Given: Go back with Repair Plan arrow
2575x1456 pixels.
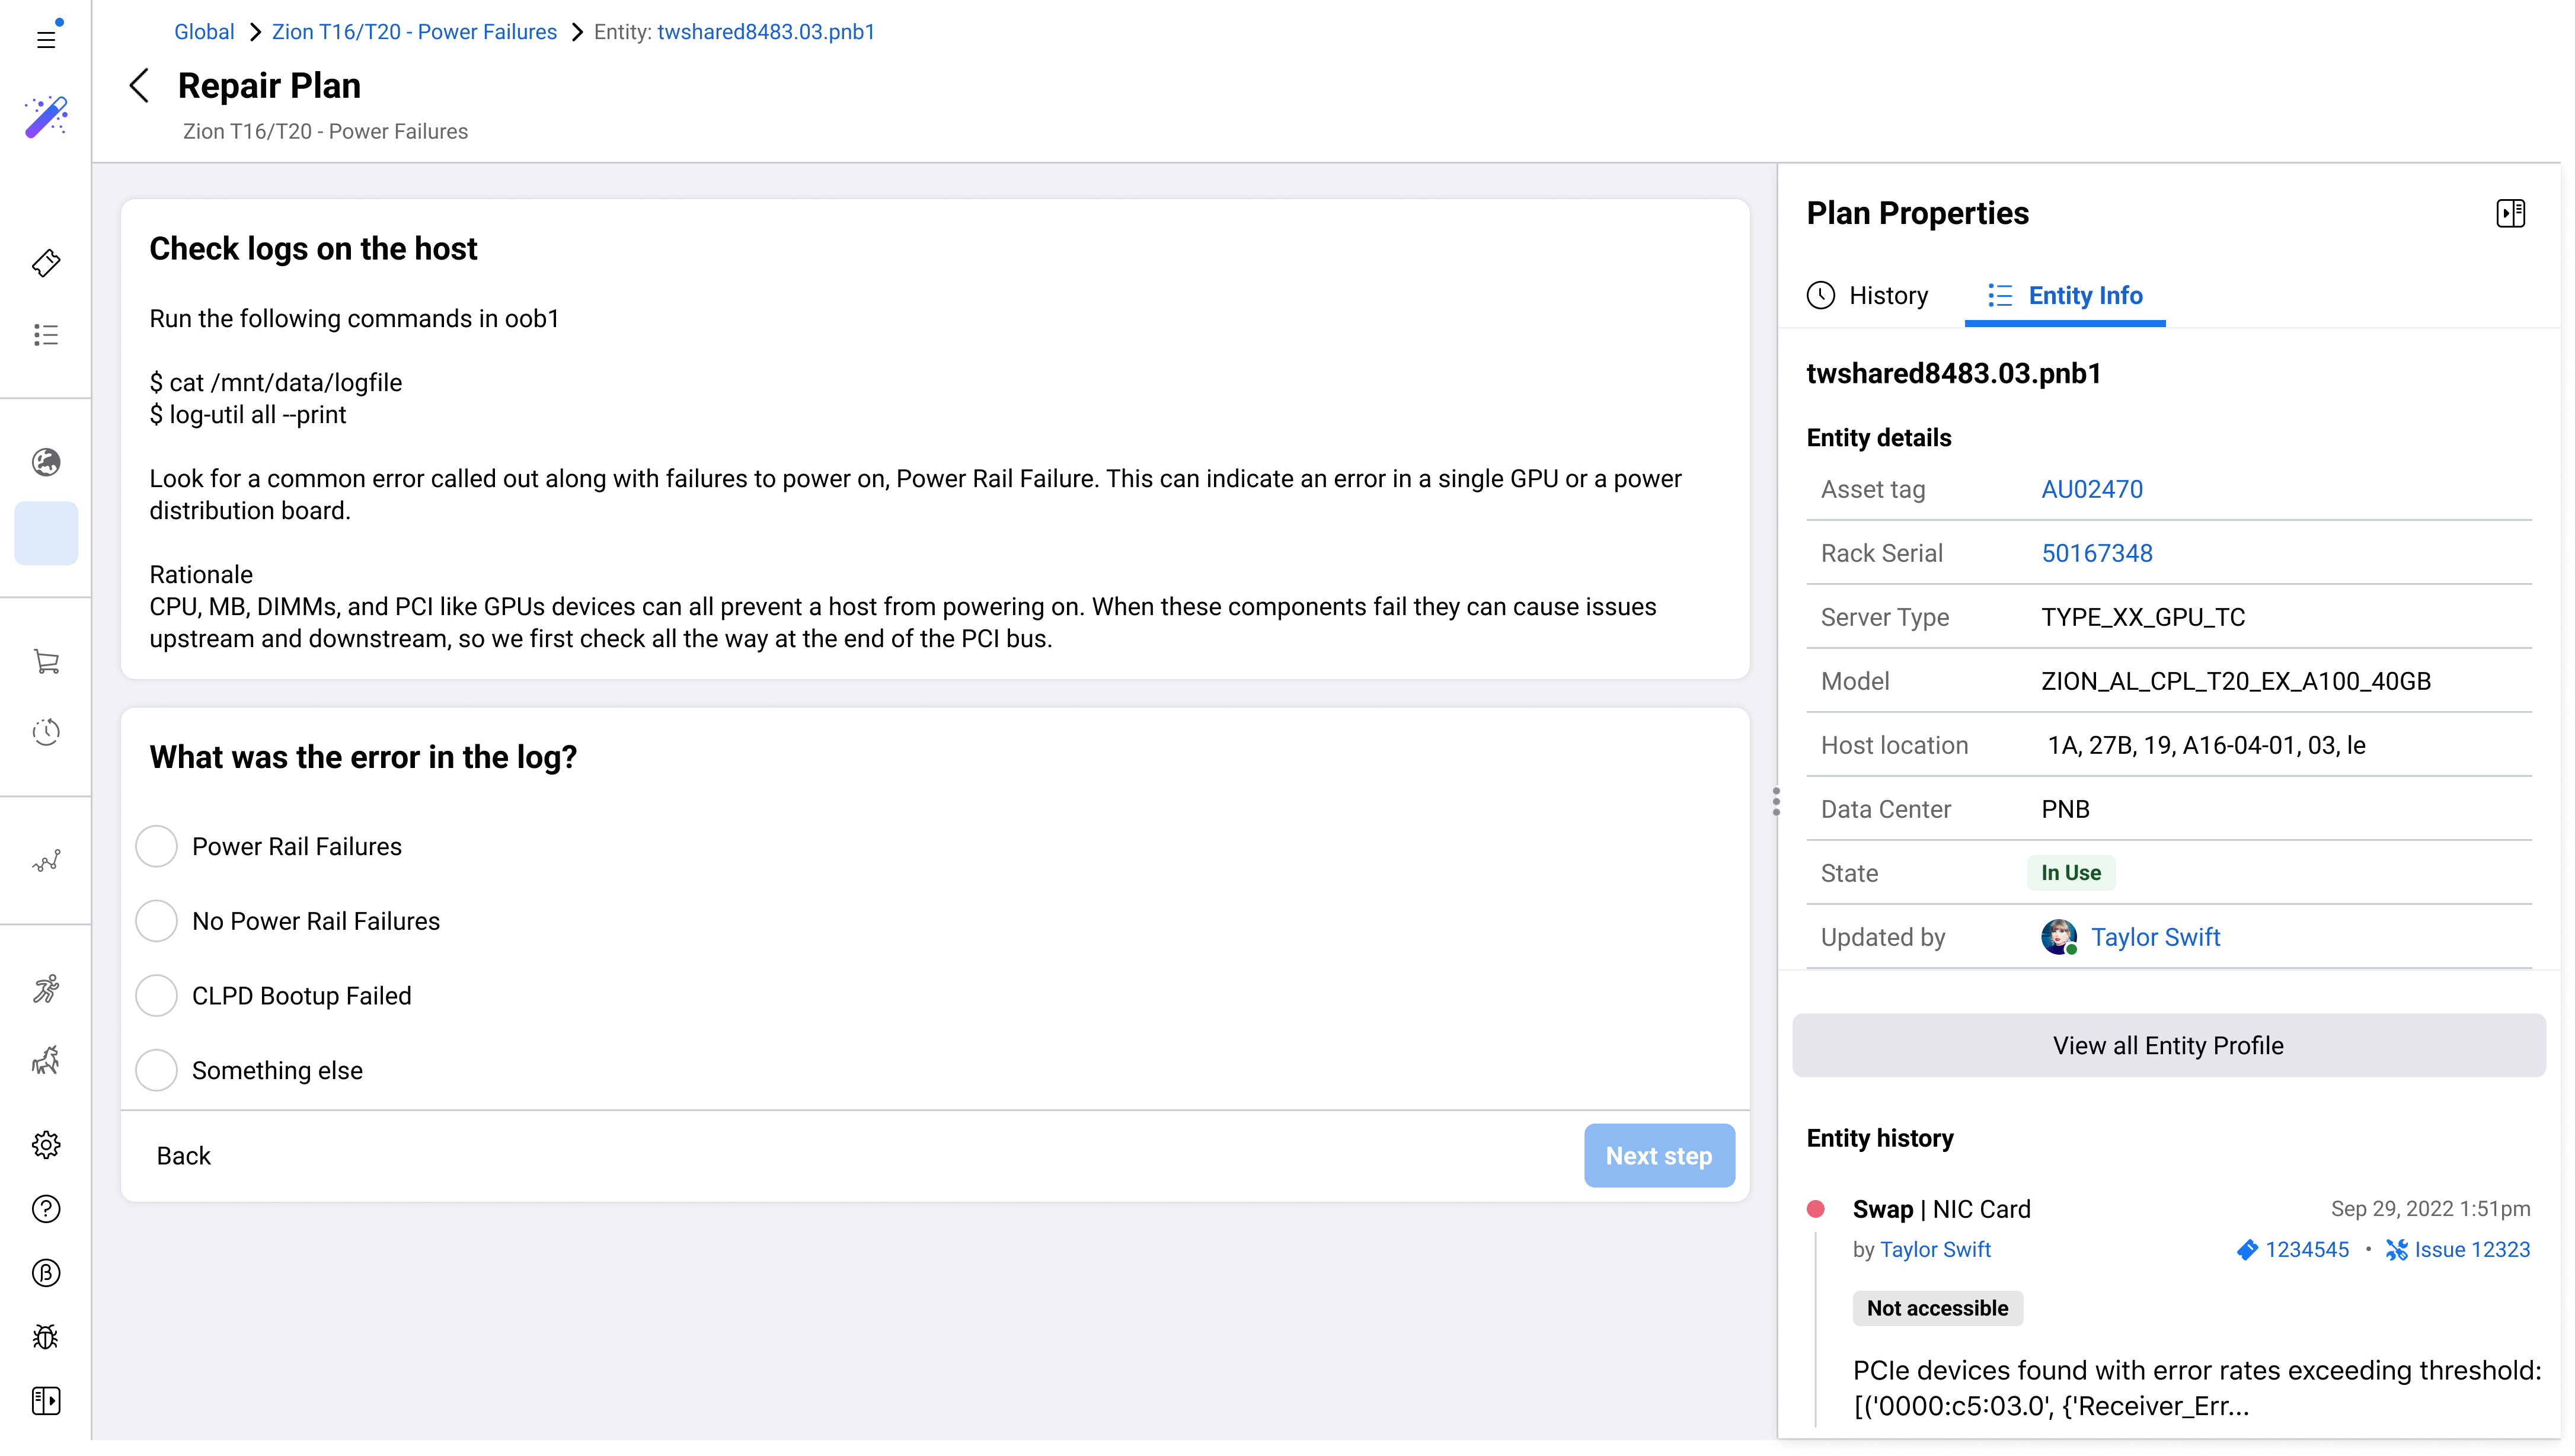Looking at the screenshot, I should (x=140, y=86).
